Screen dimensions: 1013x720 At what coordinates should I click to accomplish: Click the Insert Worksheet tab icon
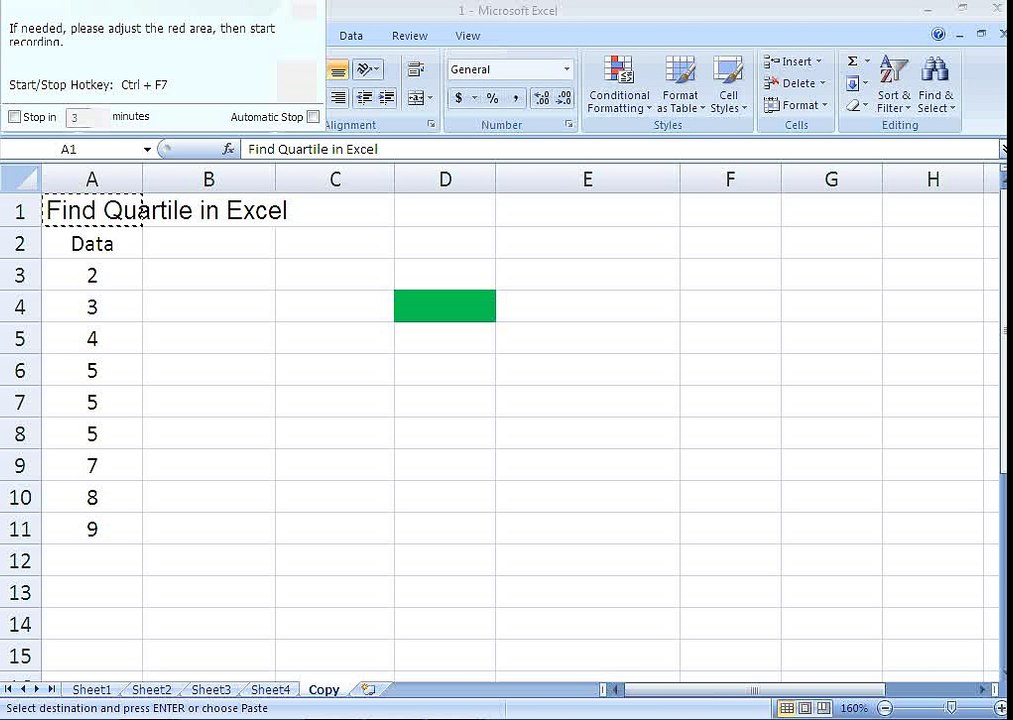click(x=368, y=689)
